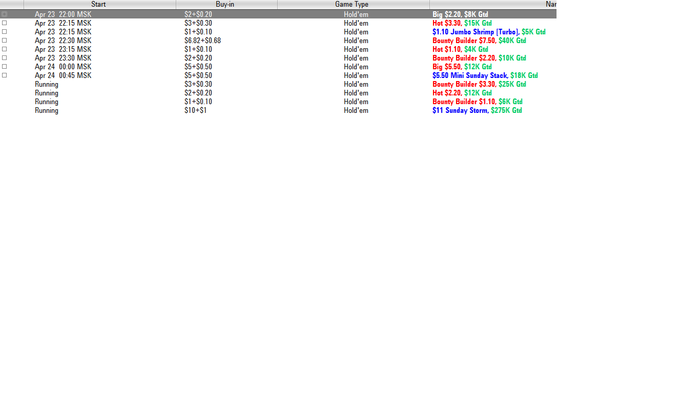This screenshot has height=394, width=700.
Task: Click the Apr 23 23:30 MSK start time
Action: pyautogui.click(x=63, y=58)
